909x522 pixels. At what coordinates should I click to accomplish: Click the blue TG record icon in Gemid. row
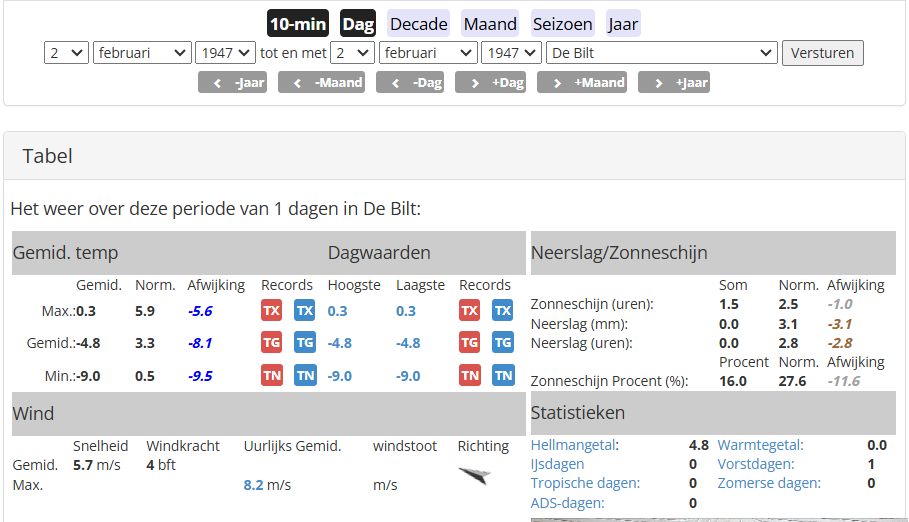[x=305, y=343]
